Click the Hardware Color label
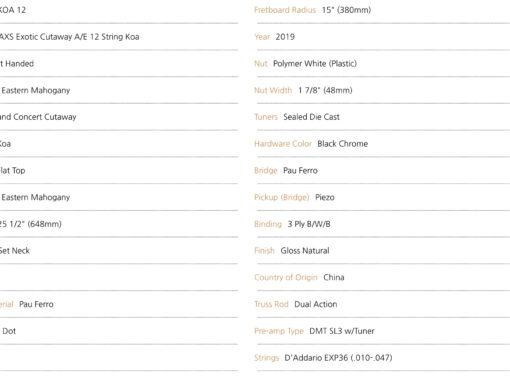 [283, 144]
